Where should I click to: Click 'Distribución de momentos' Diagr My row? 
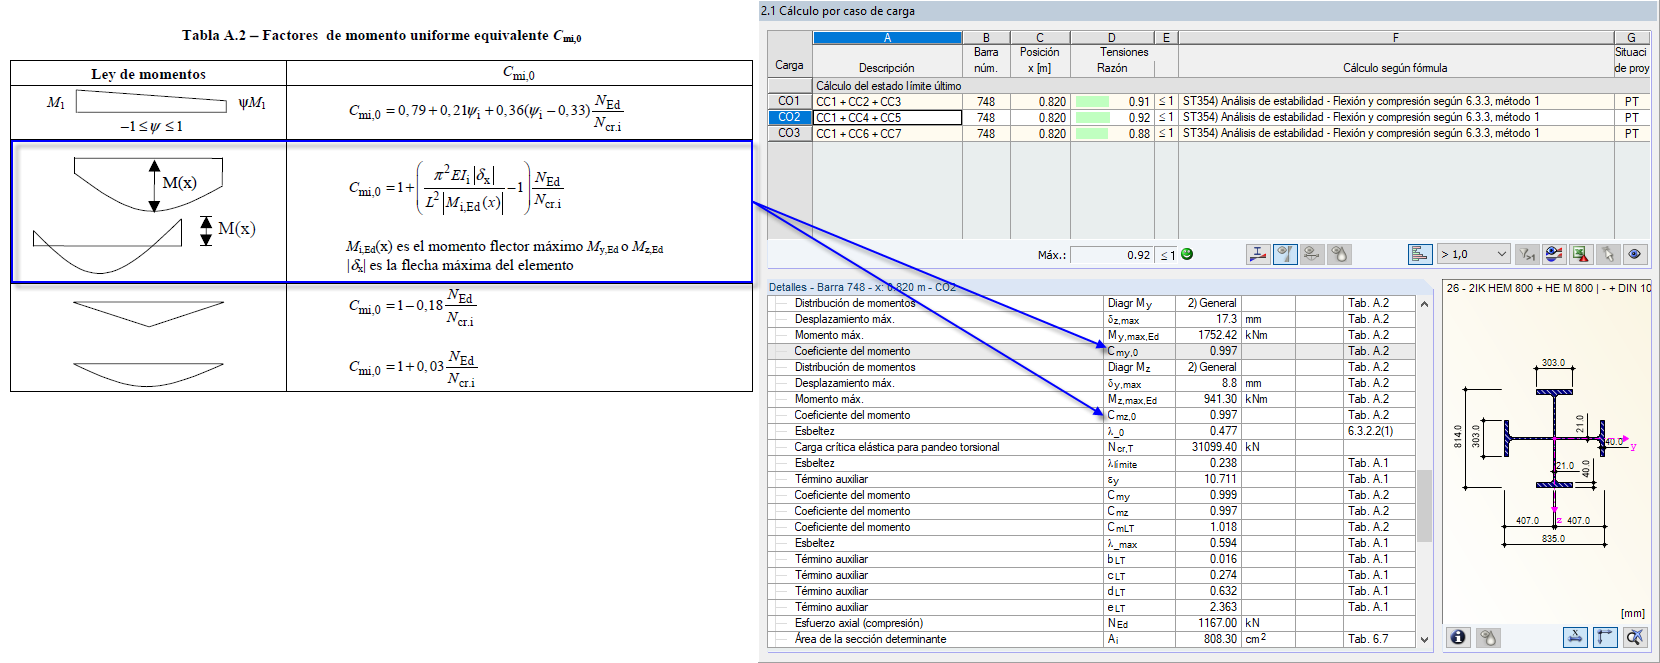[1091, 303]
